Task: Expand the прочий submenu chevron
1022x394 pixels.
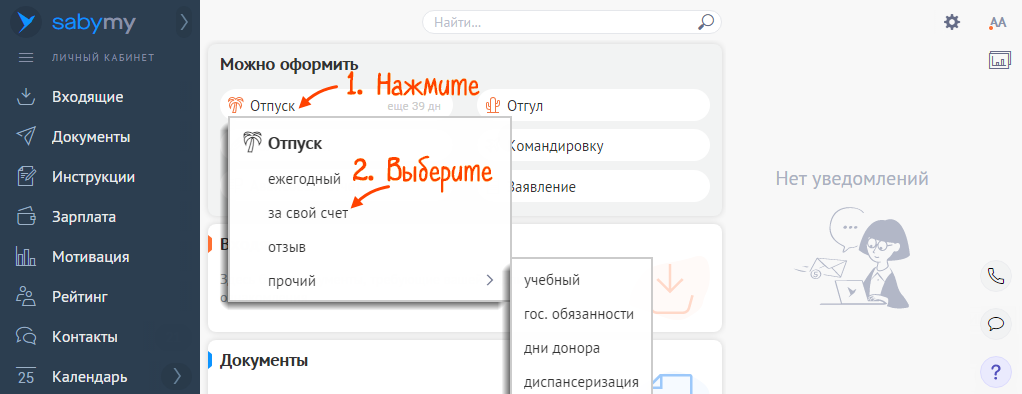Action: click(x=489, y=280)
